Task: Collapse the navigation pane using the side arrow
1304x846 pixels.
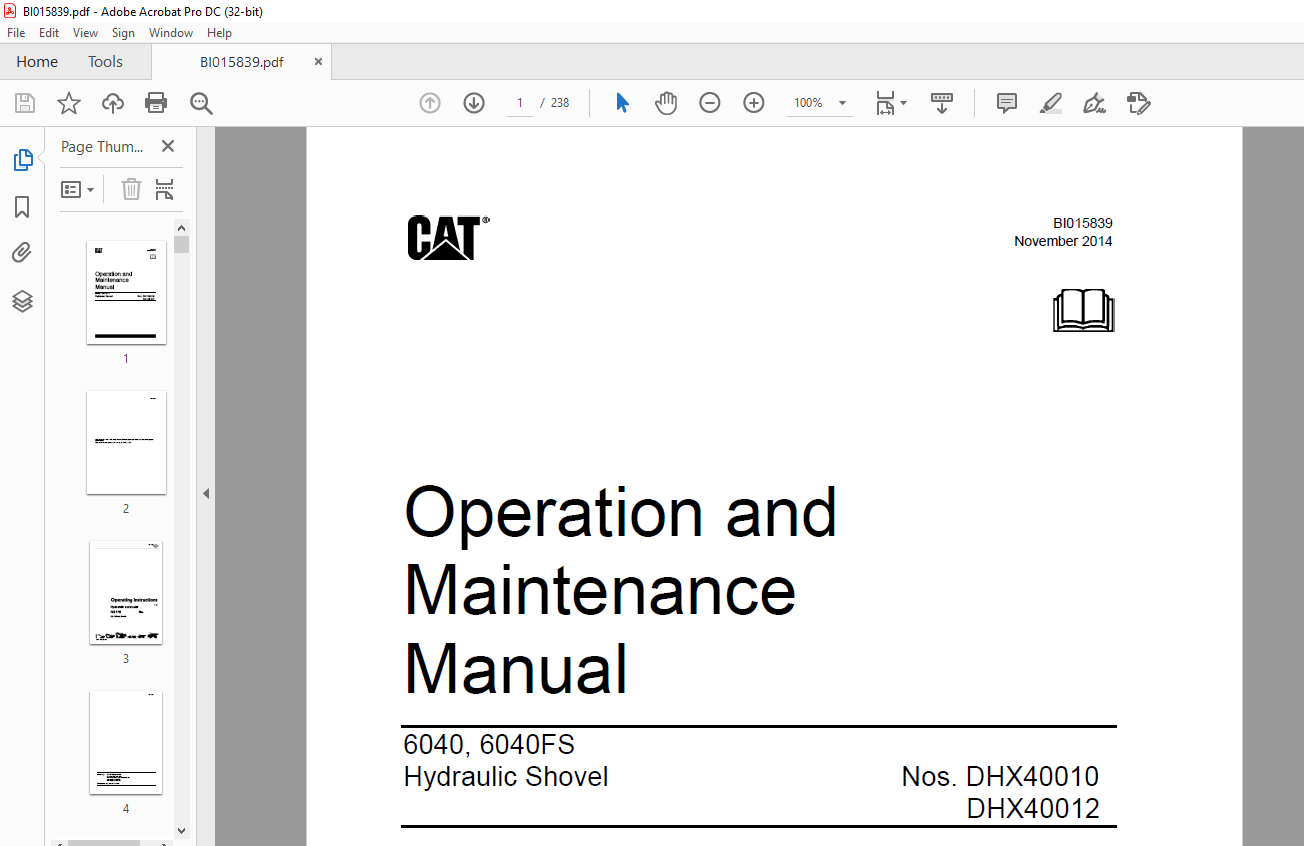Action: tap(206, 493)
